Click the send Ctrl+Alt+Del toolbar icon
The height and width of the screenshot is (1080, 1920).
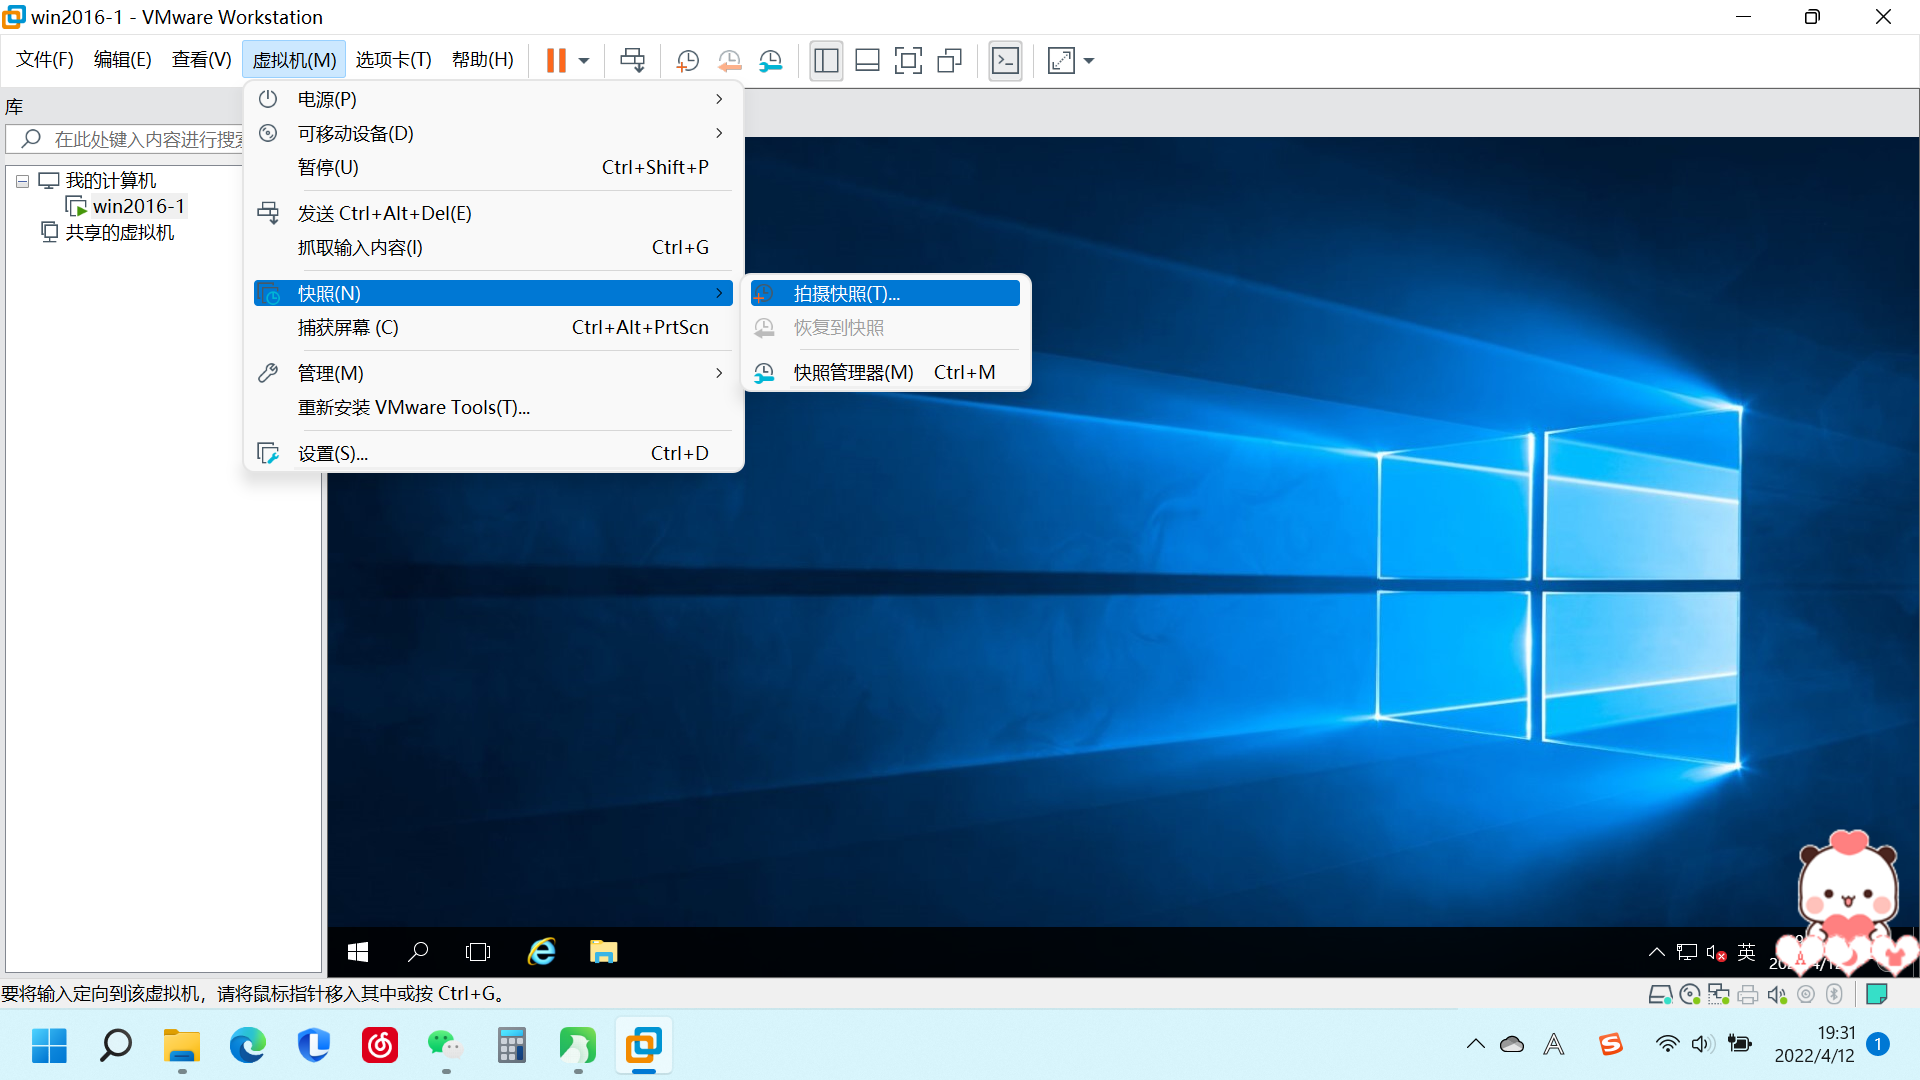pyautogui.click(x=632, y=61)
